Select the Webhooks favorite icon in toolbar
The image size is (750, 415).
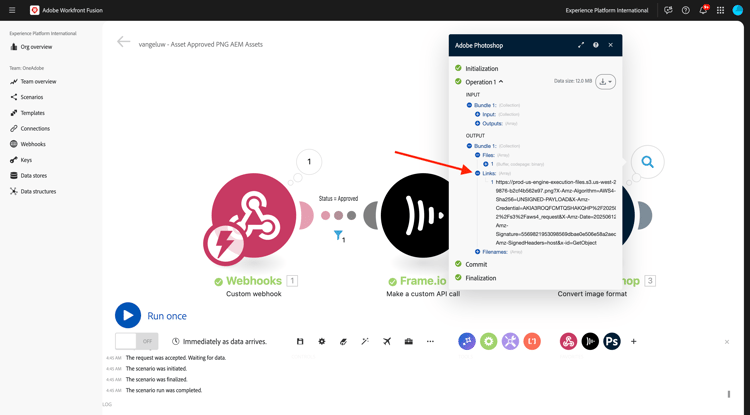pyautogui.click(x=568, y=341)
